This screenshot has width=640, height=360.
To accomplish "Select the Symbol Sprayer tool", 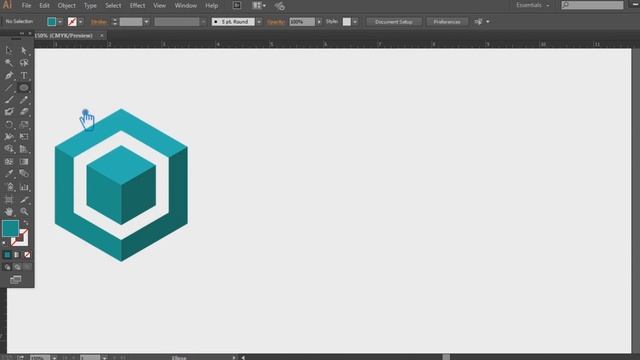I will pos(9,187).
